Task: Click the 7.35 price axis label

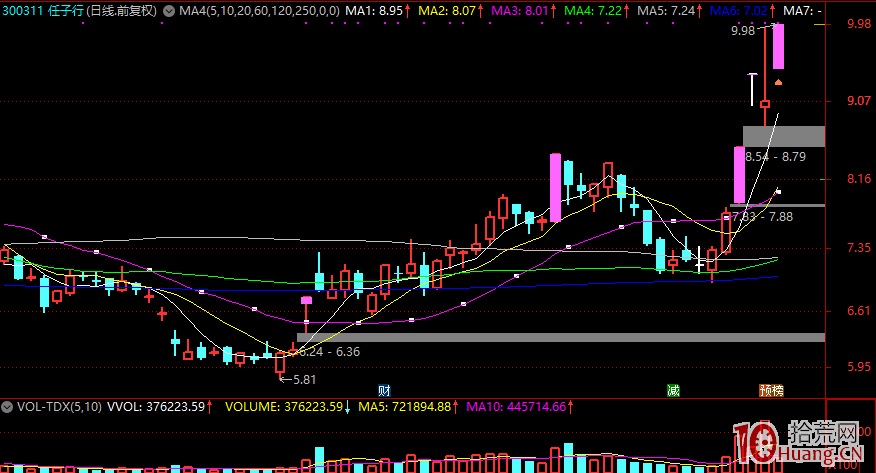Action: [859, 247]
